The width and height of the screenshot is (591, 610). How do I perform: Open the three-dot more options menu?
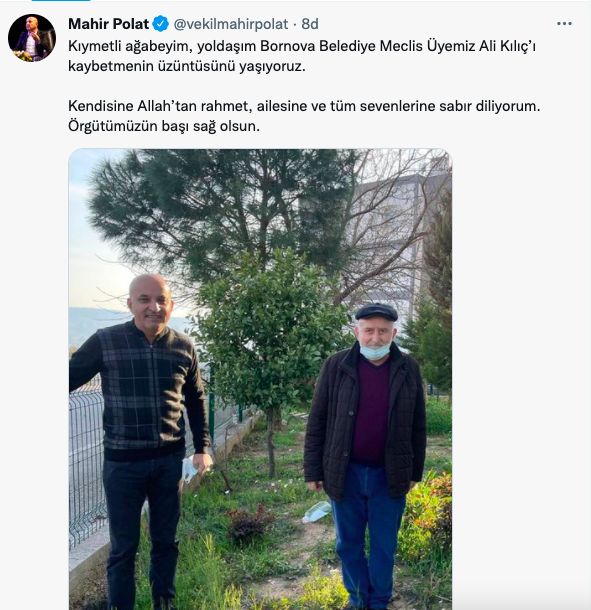click(x=564, y=24)
